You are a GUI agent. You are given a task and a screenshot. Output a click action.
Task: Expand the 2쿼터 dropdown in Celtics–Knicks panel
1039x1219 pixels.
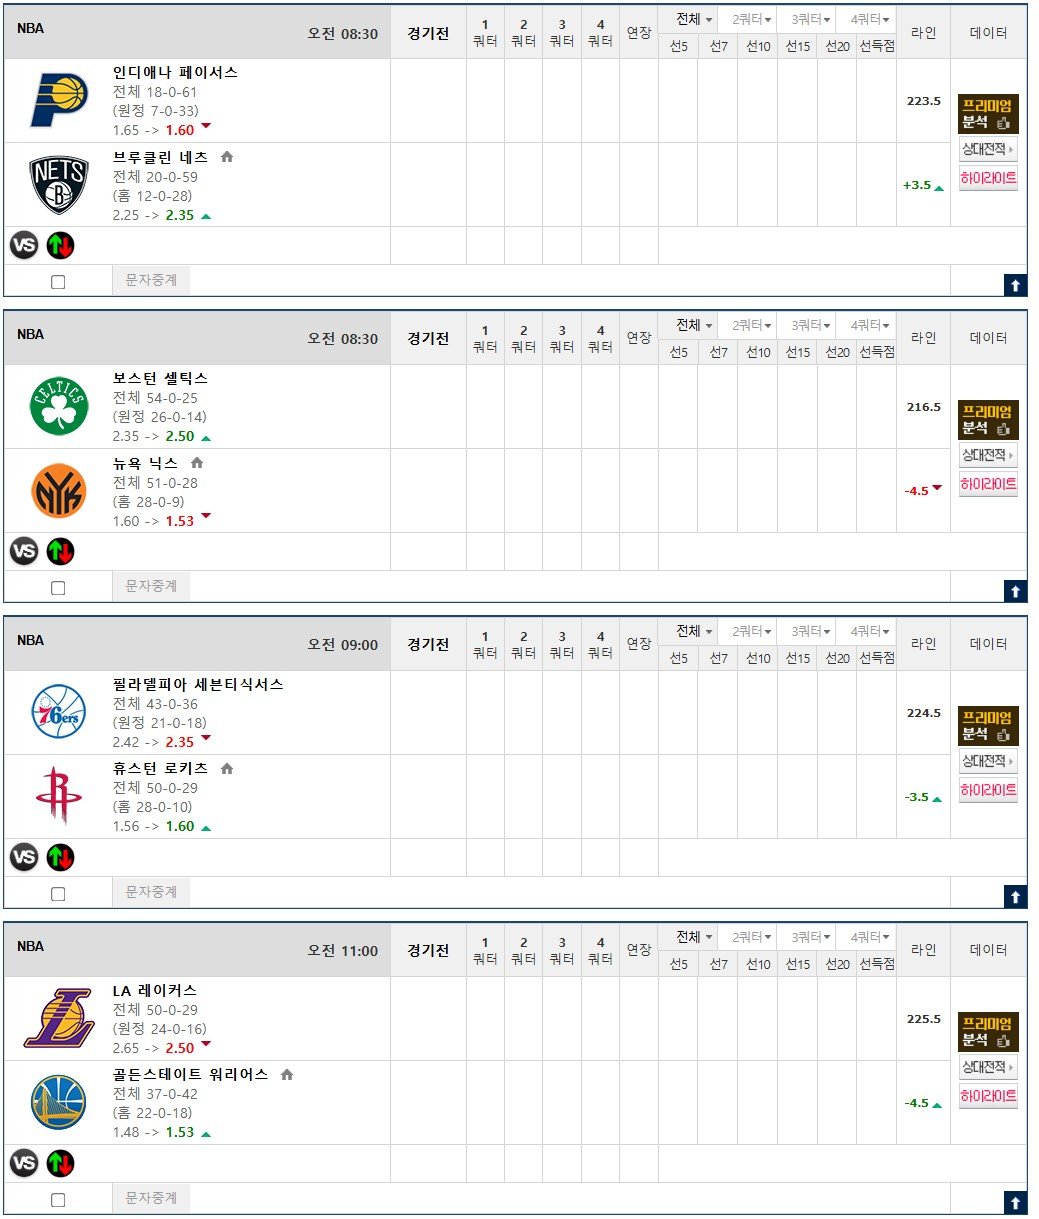tap(752, 326)
